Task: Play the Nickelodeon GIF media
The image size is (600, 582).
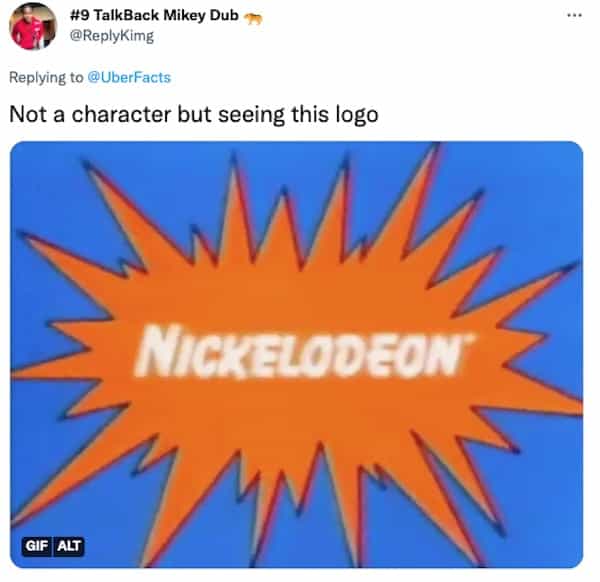Action: pyautogui.click(x=297, y=355)
